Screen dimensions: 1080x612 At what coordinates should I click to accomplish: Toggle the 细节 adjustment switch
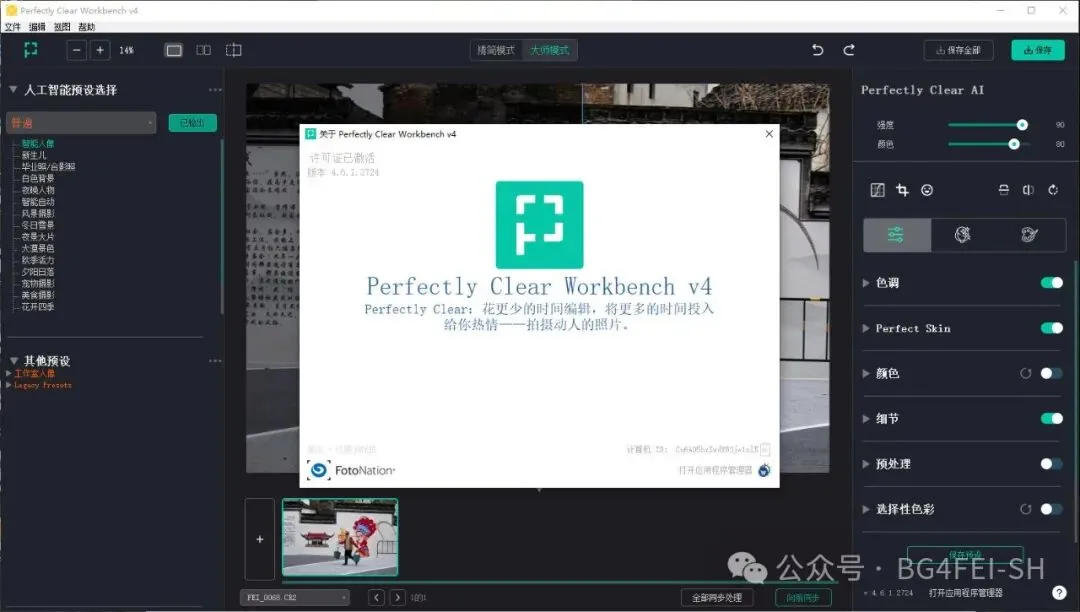(x=1052, y=418)
